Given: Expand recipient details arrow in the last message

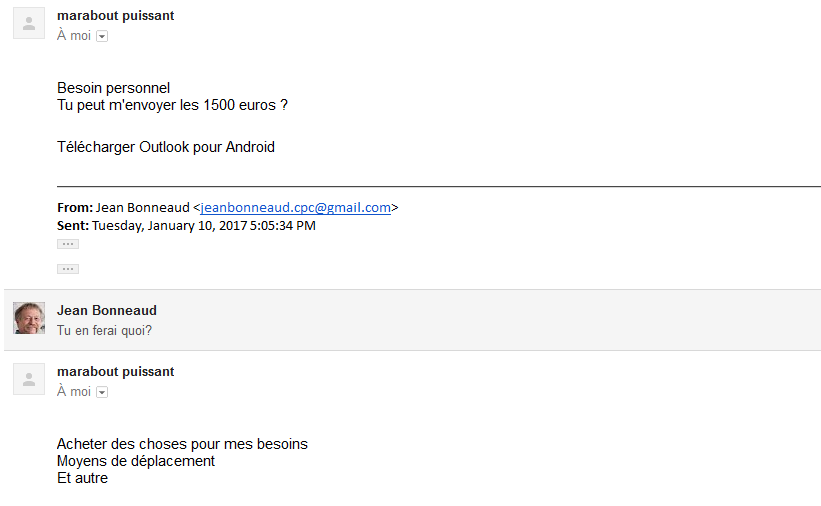Looking at the screenshot, I should tap(102, 392).
